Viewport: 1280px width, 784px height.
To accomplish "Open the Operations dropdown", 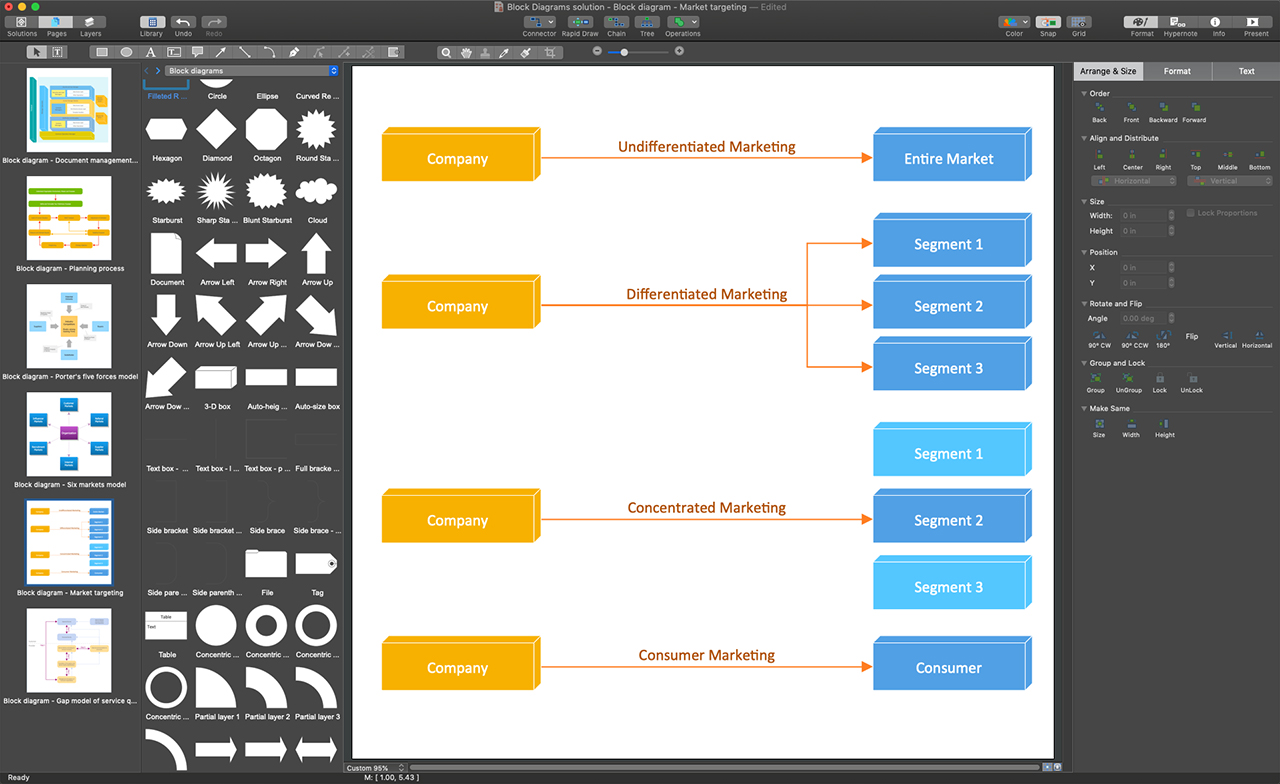I will pos(682,22).
